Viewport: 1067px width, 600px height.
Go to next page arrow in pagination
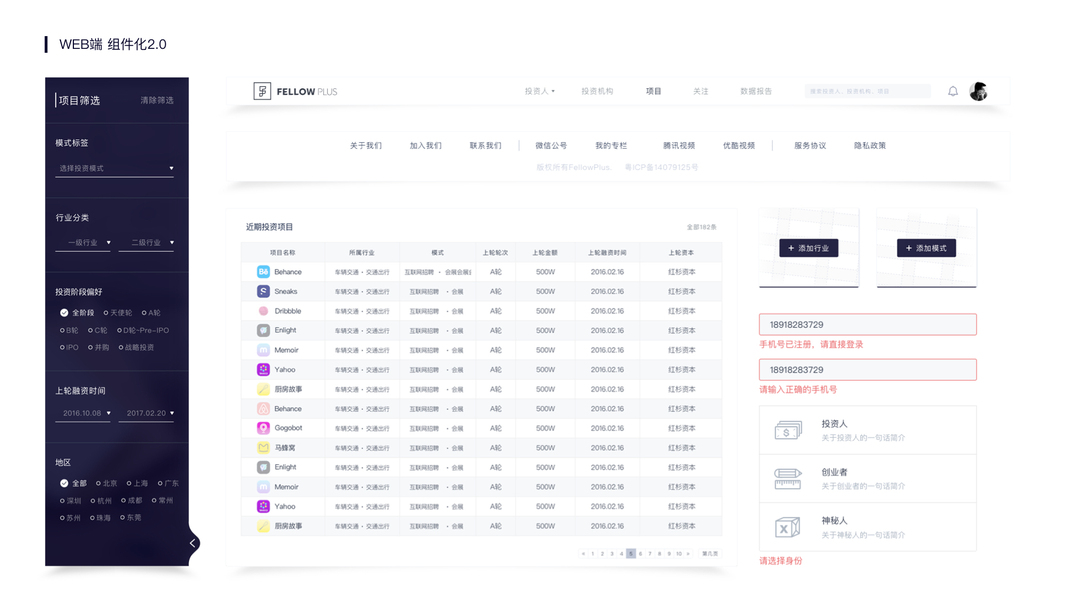tap(688, 554)
